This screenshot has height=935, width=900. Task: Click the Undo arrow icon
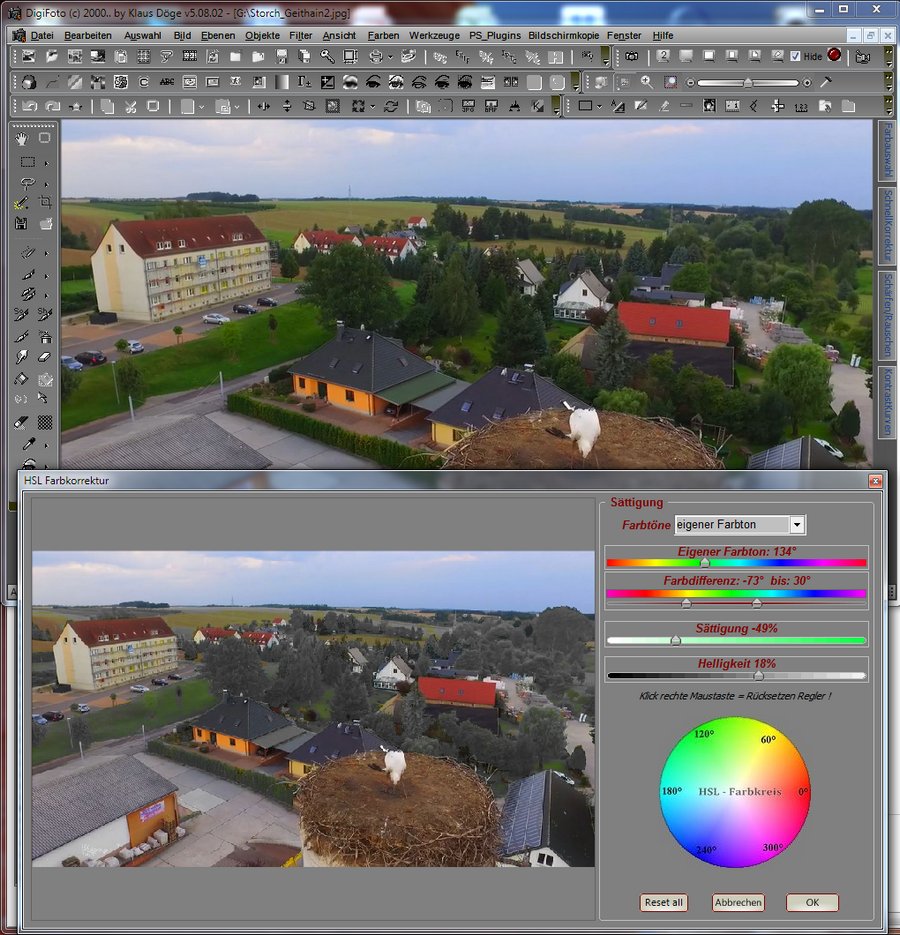click(28, 106)
